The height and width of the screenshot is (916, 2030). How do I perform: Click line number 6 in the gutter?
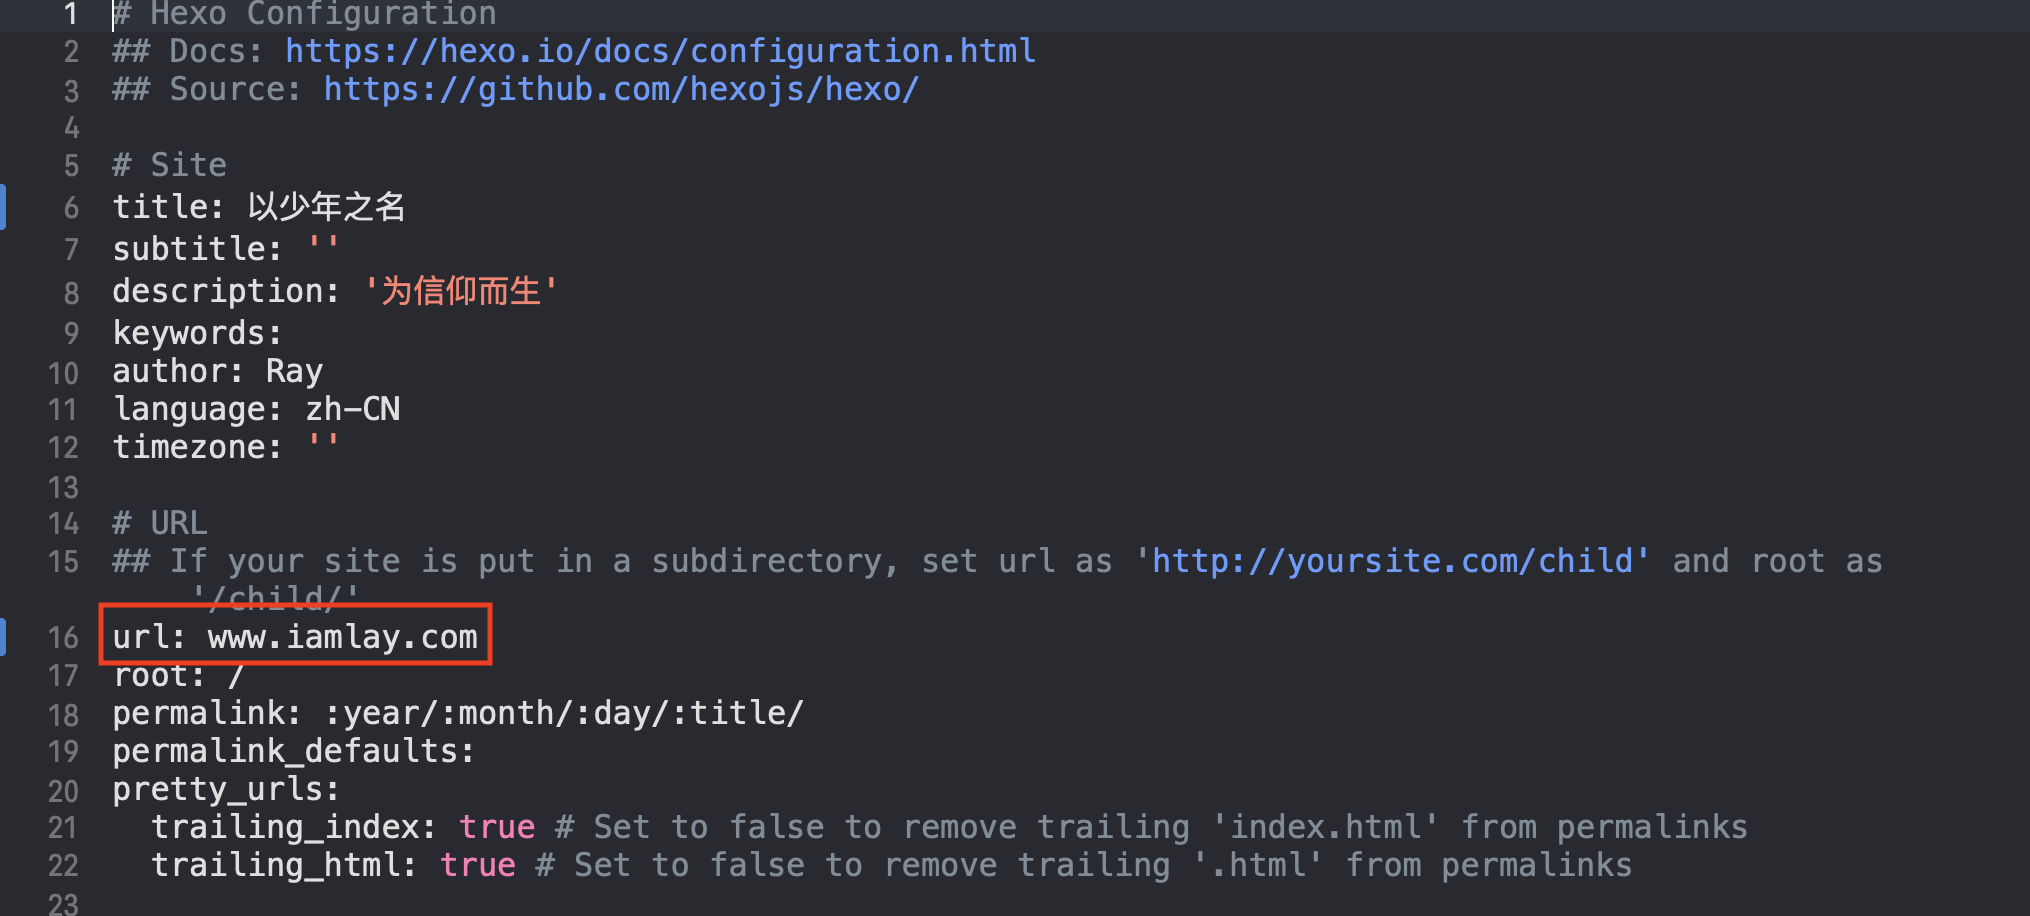(71, 208)
